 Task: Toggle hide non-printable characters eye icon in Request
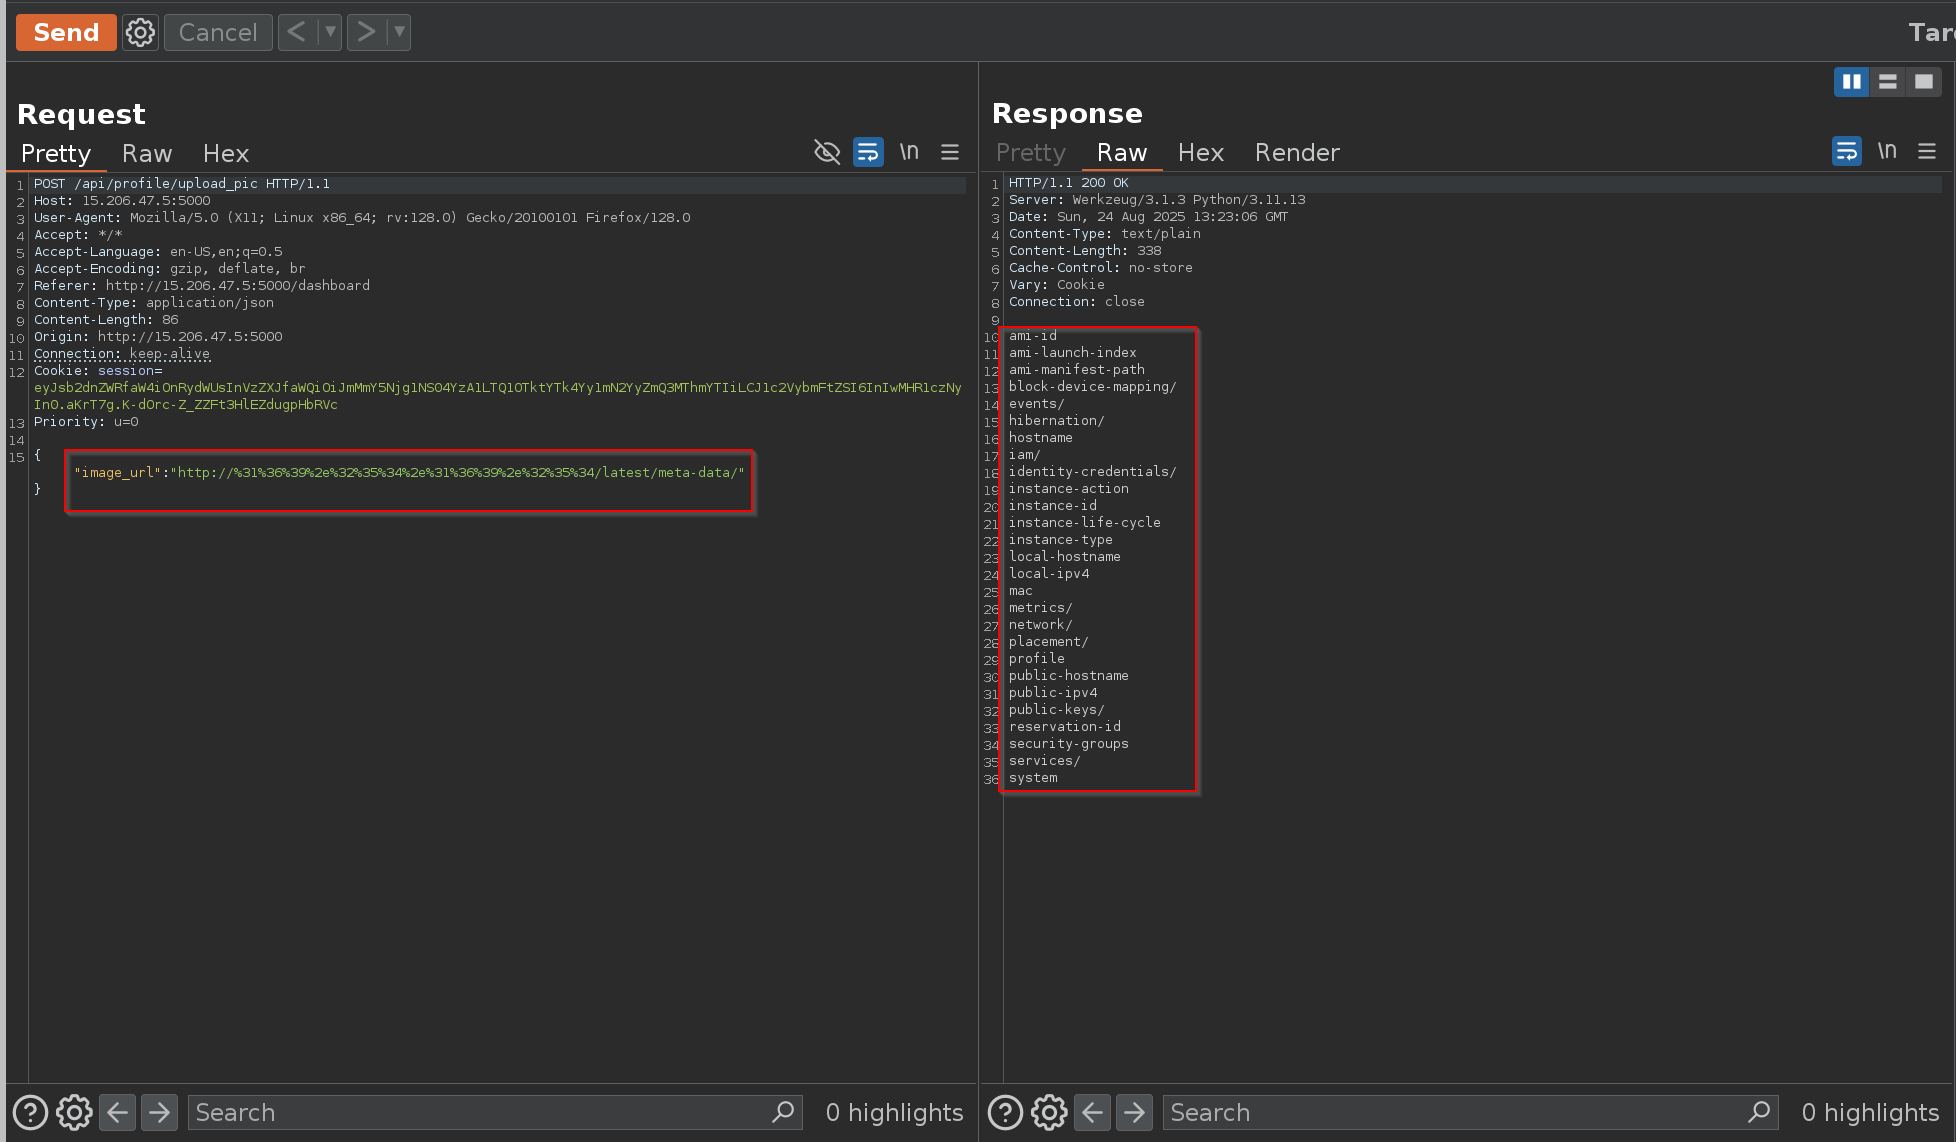click(x=827, y=152)
